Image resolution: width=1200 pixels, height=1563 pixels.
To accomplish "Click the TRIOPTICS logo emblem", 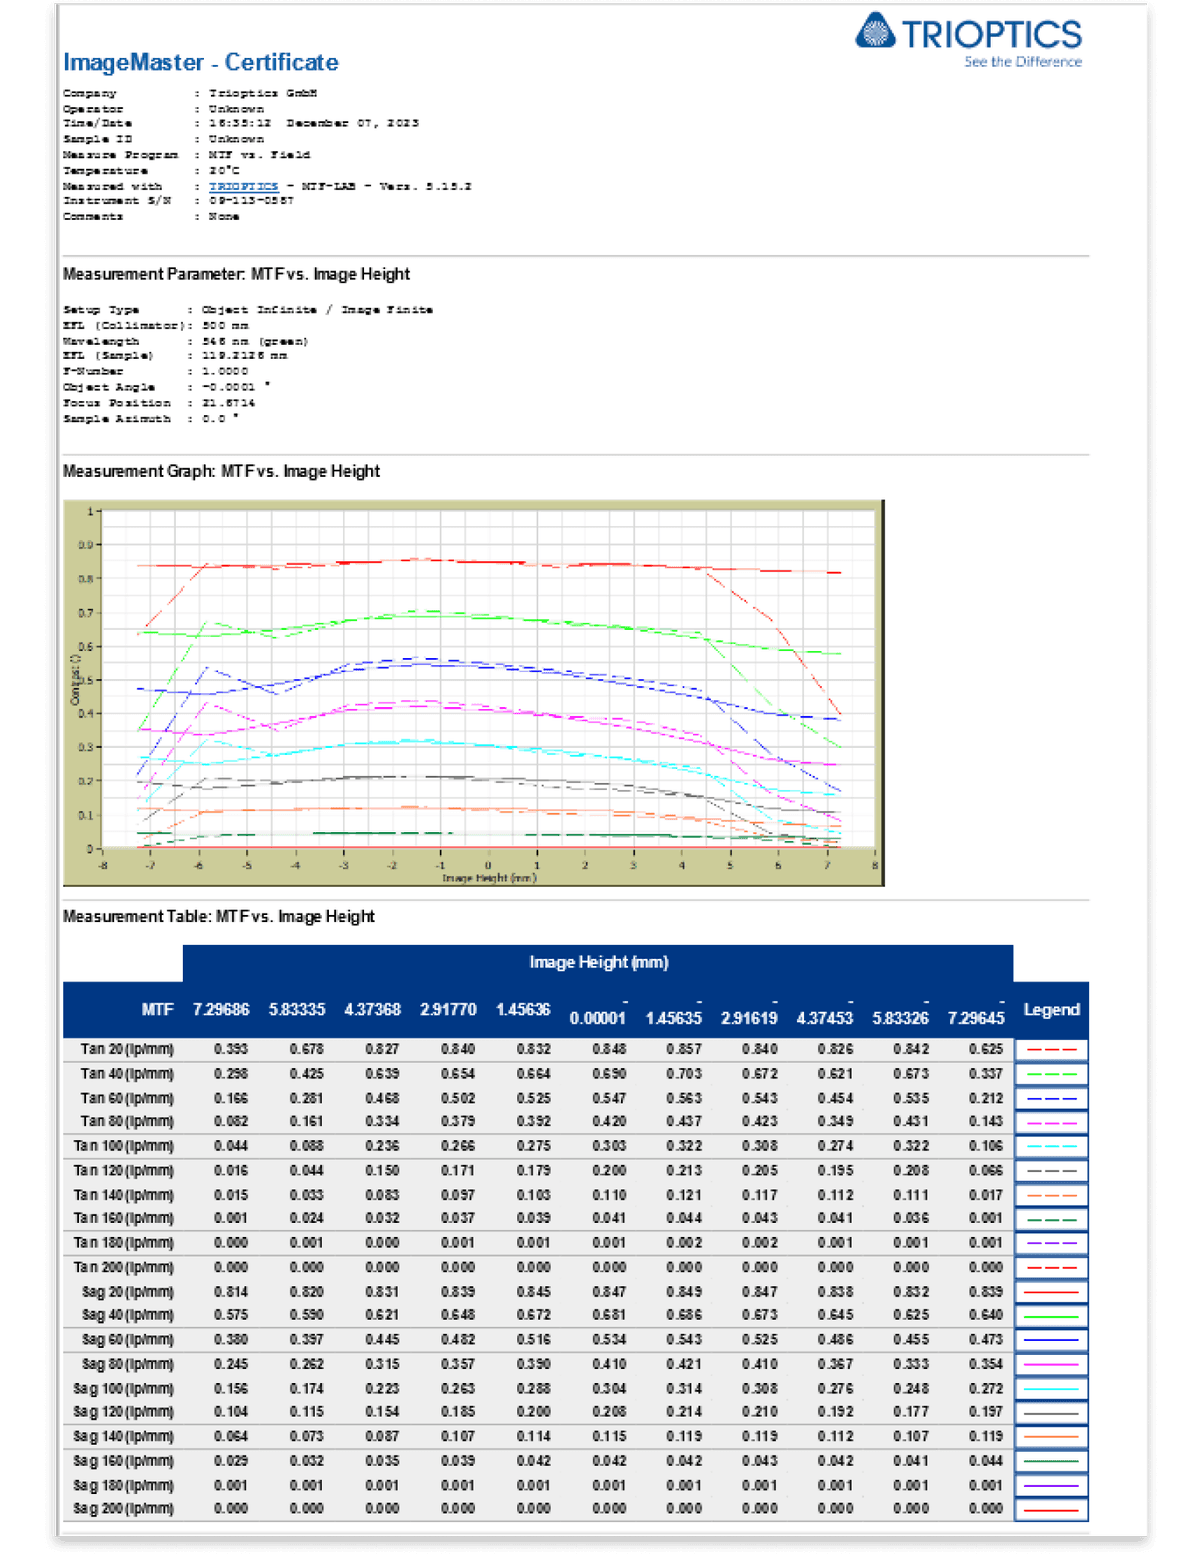I will [875, 31].
